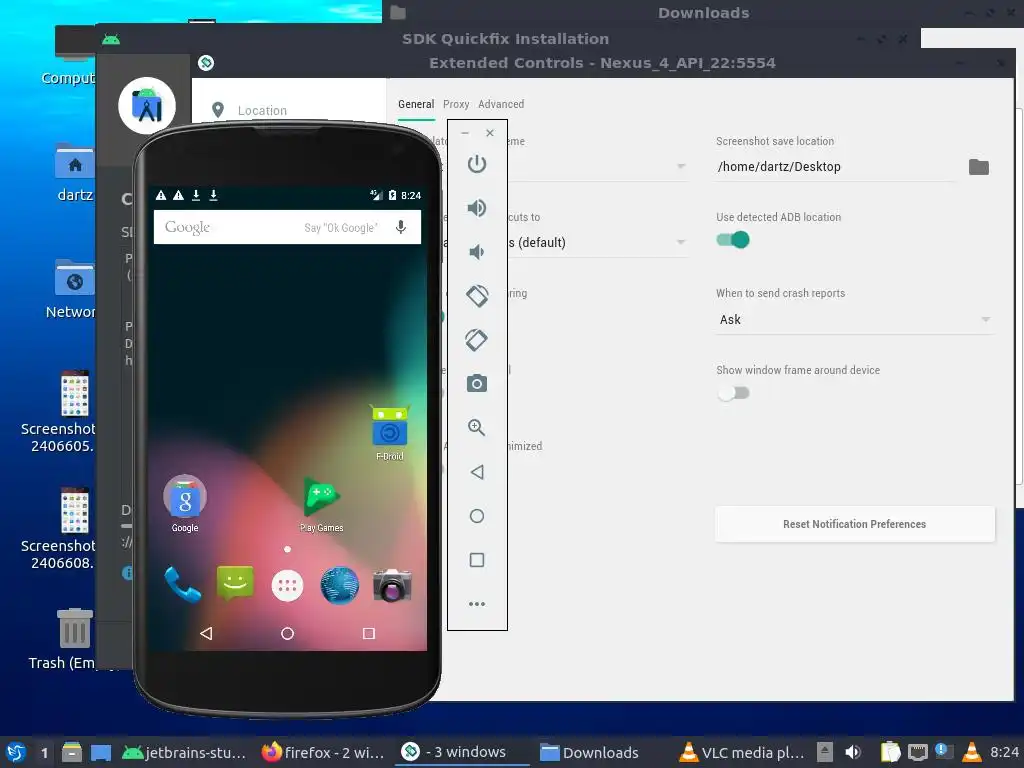Image resolution: width=1024 pixels, height=768 pixels.
Task: Activate the emulator zoom magnifier icon
Action: tap(477, 428)
